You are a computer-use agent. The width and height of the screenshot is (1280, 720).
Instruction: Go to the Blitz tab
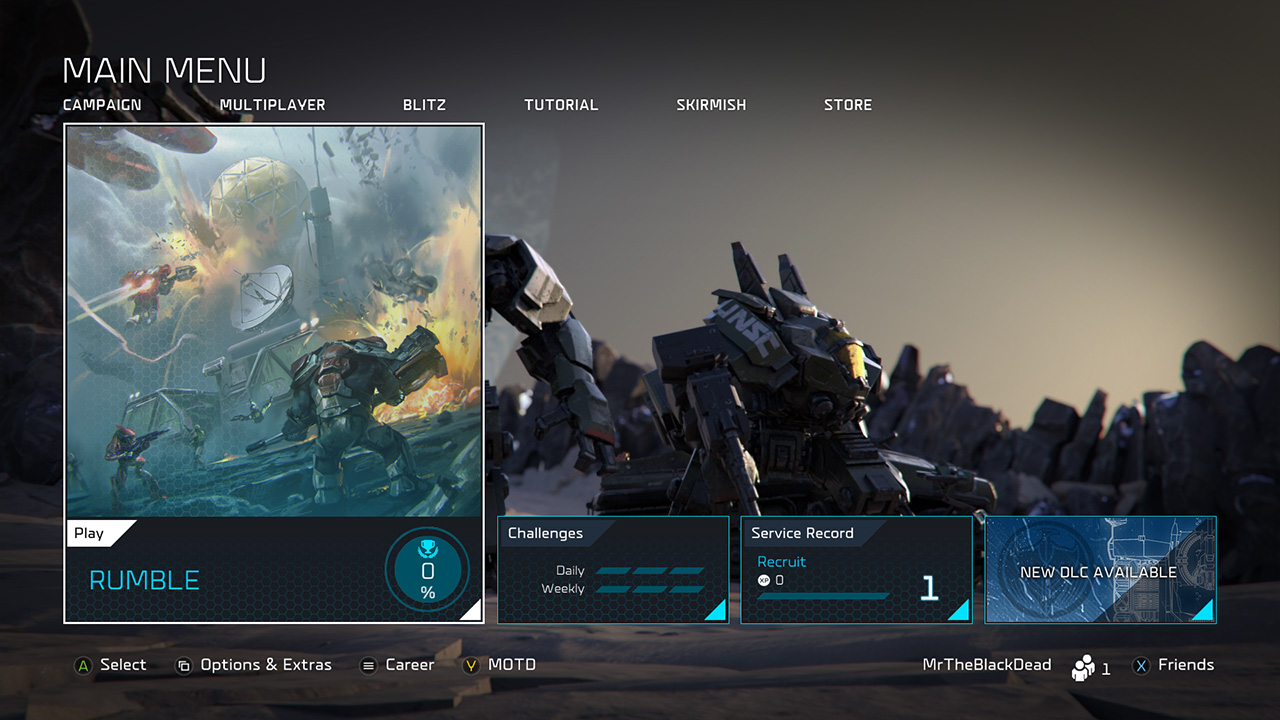(424, 105)
